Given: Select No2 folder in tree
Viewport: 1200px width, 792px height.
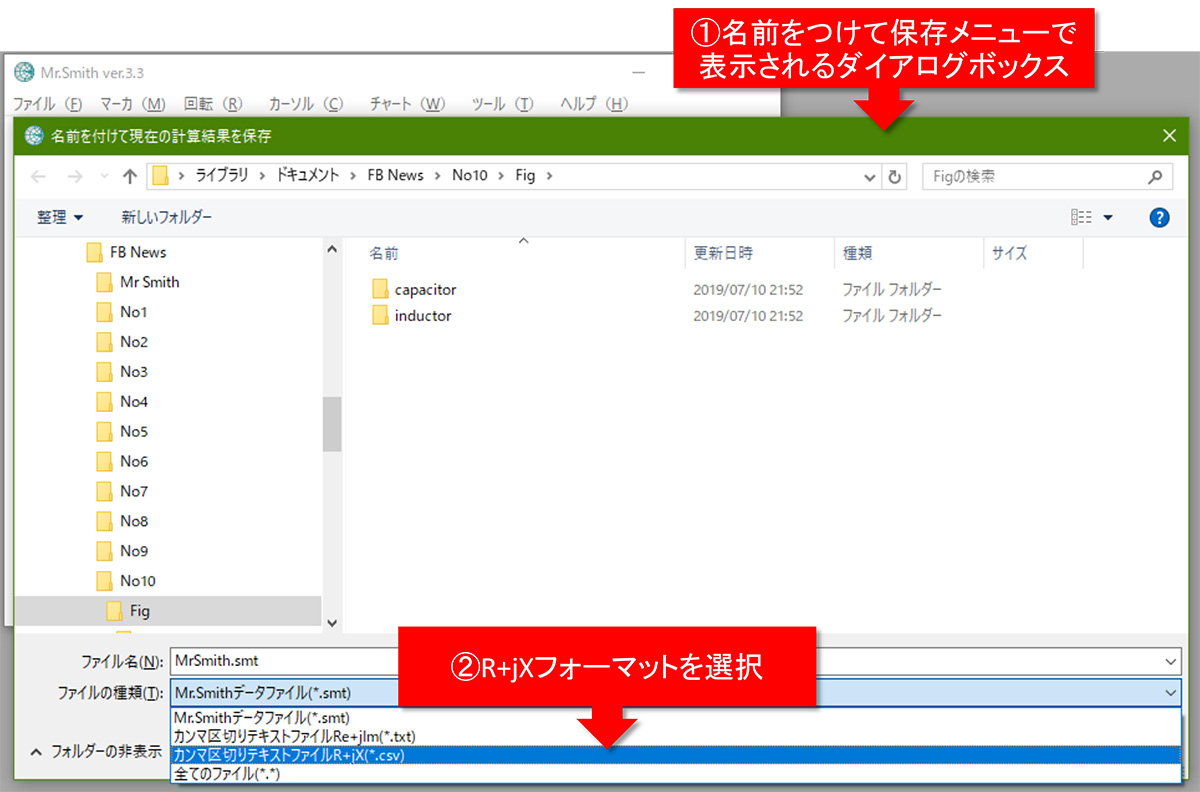Looking at the screenshot, I should 133,342.
